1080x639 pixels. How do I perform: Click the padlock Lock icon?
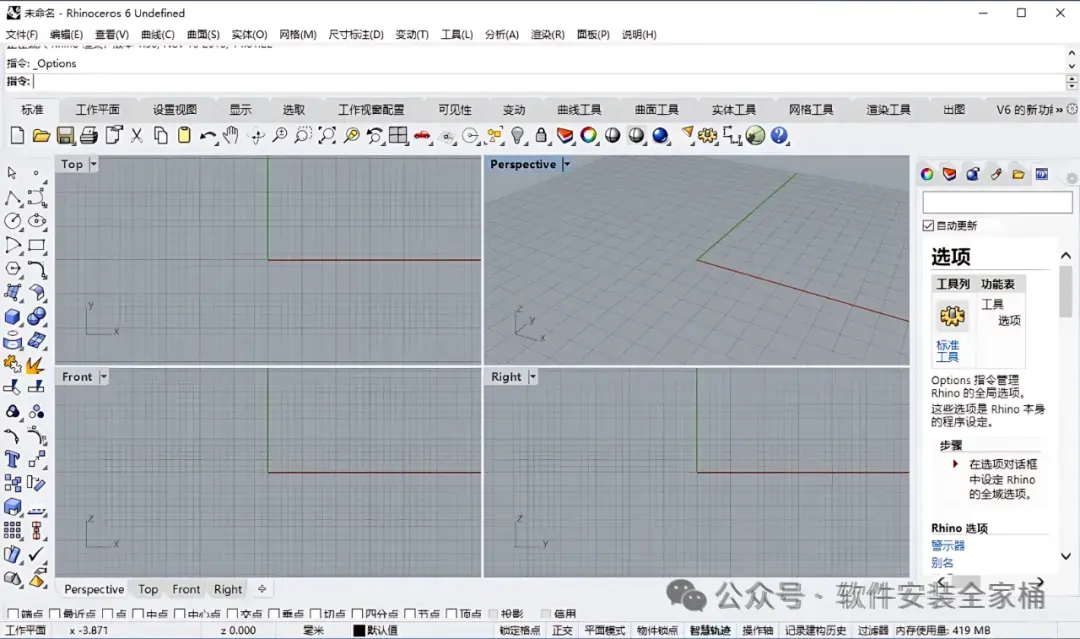541,136
